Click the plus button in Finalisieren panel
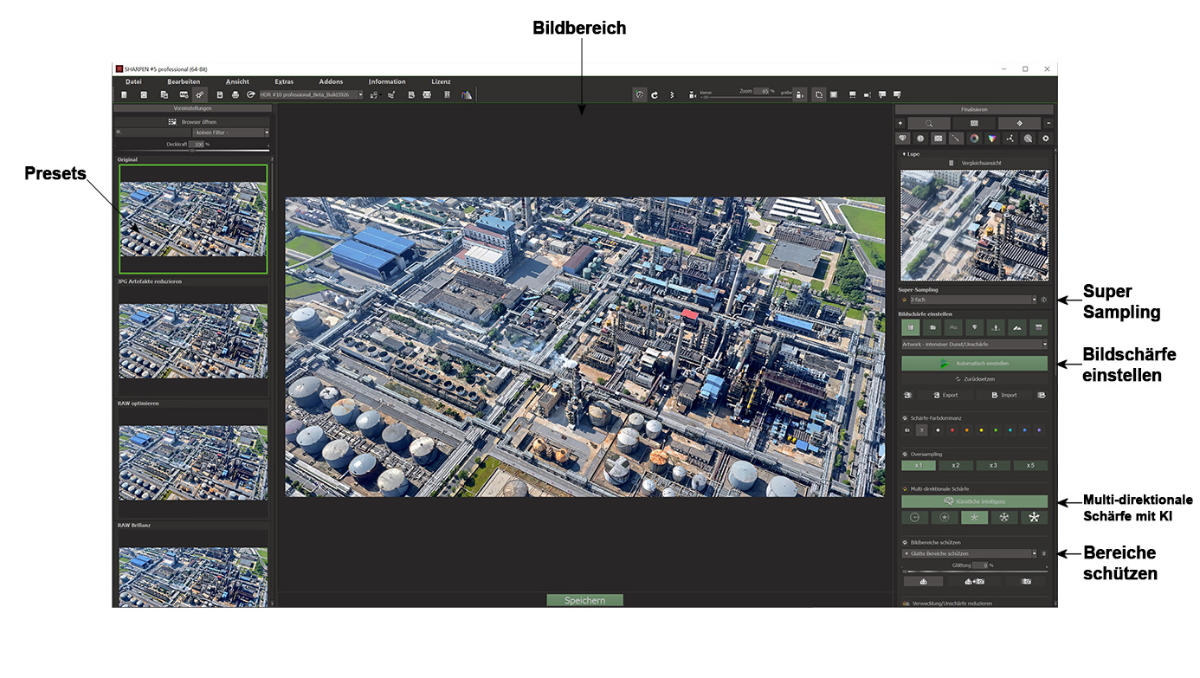Screen dimensions: 1200x678 (901, 123)
